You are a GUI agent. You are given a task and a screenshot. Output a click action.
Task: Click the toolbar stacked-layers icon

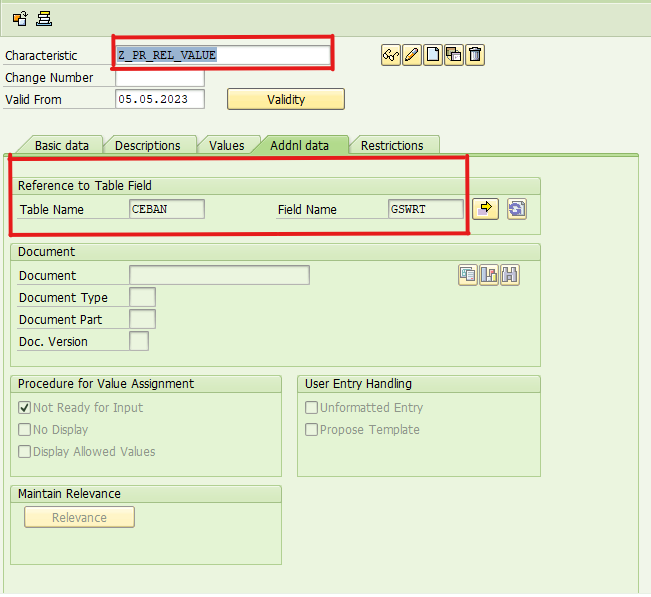tap(44, 19)
